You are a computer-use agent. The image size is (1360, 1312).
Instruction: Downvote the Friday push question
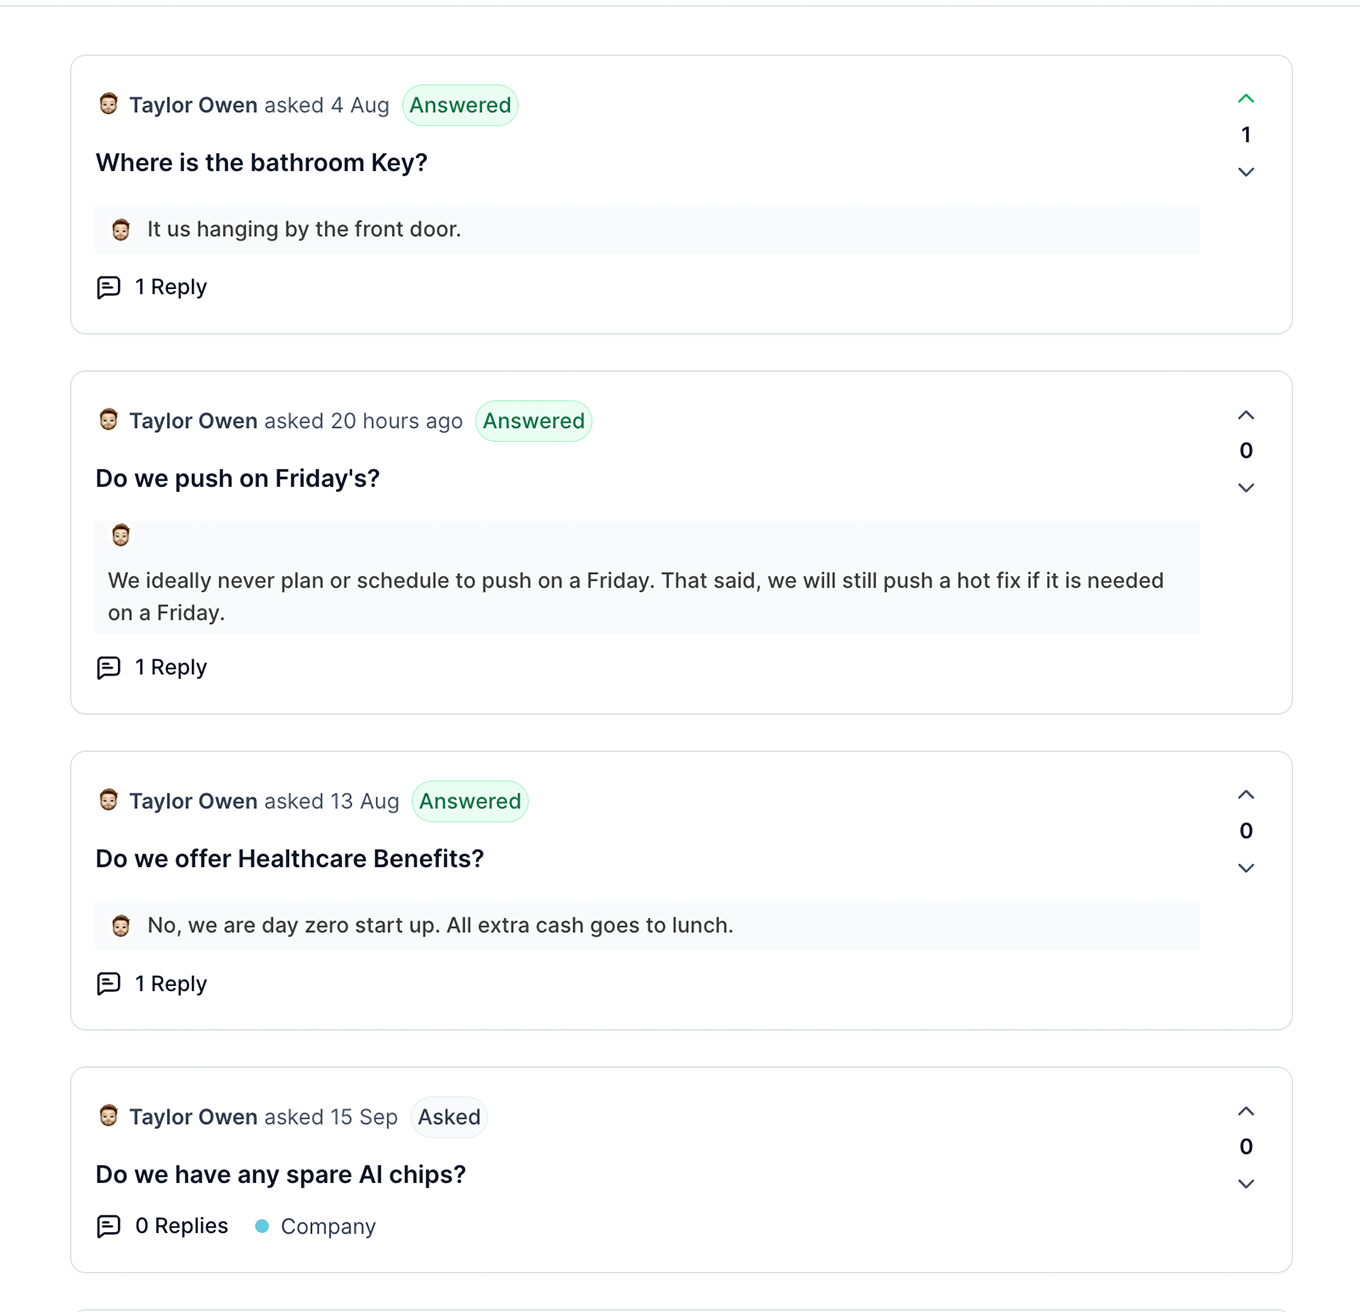[1246, 488]
